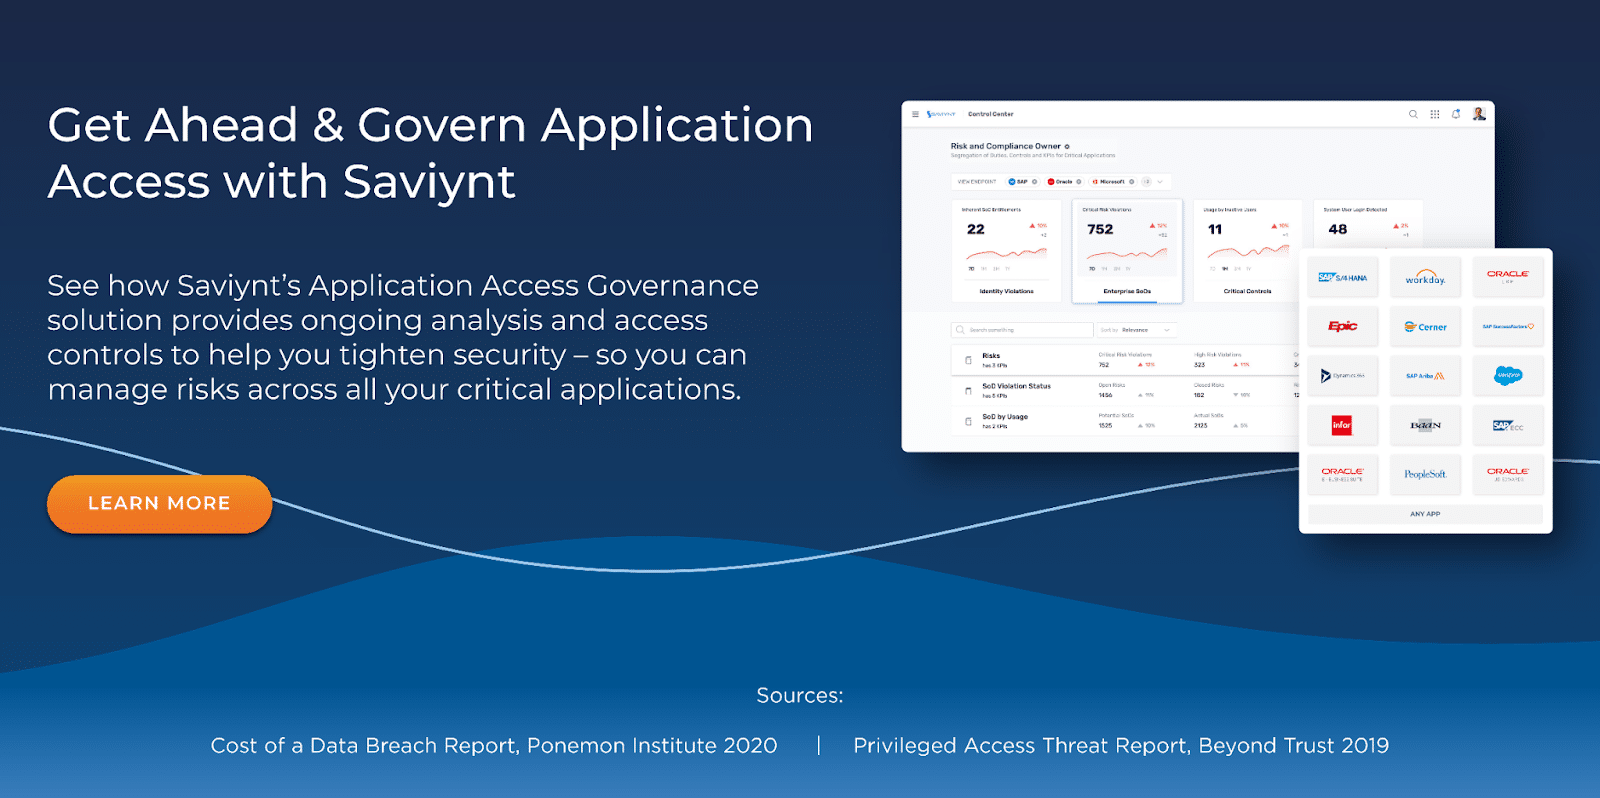
Task: Select the Infor app tile
Action: [x=1342, y=425]
